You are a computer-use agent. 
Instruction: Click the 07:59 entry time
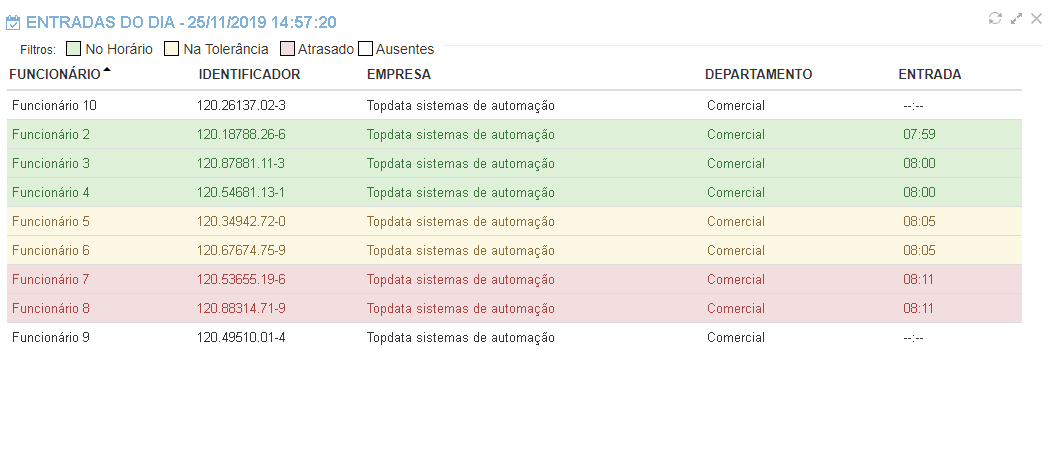(x=919, y=134)
